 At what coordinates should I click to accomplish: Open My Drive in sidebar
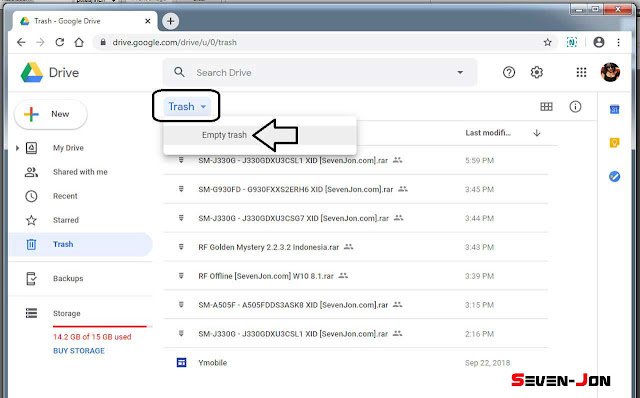coord(68,148)
